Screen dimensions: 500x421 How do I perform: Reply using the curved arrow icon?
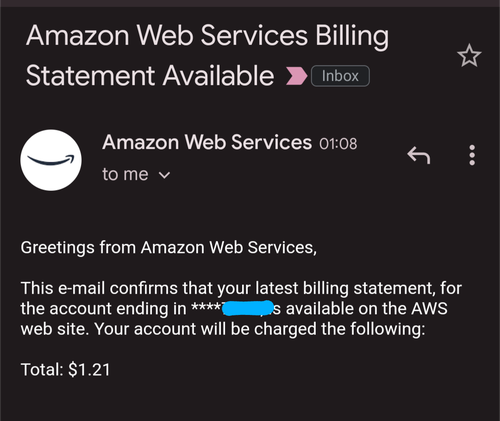click(x=419, y=155)
